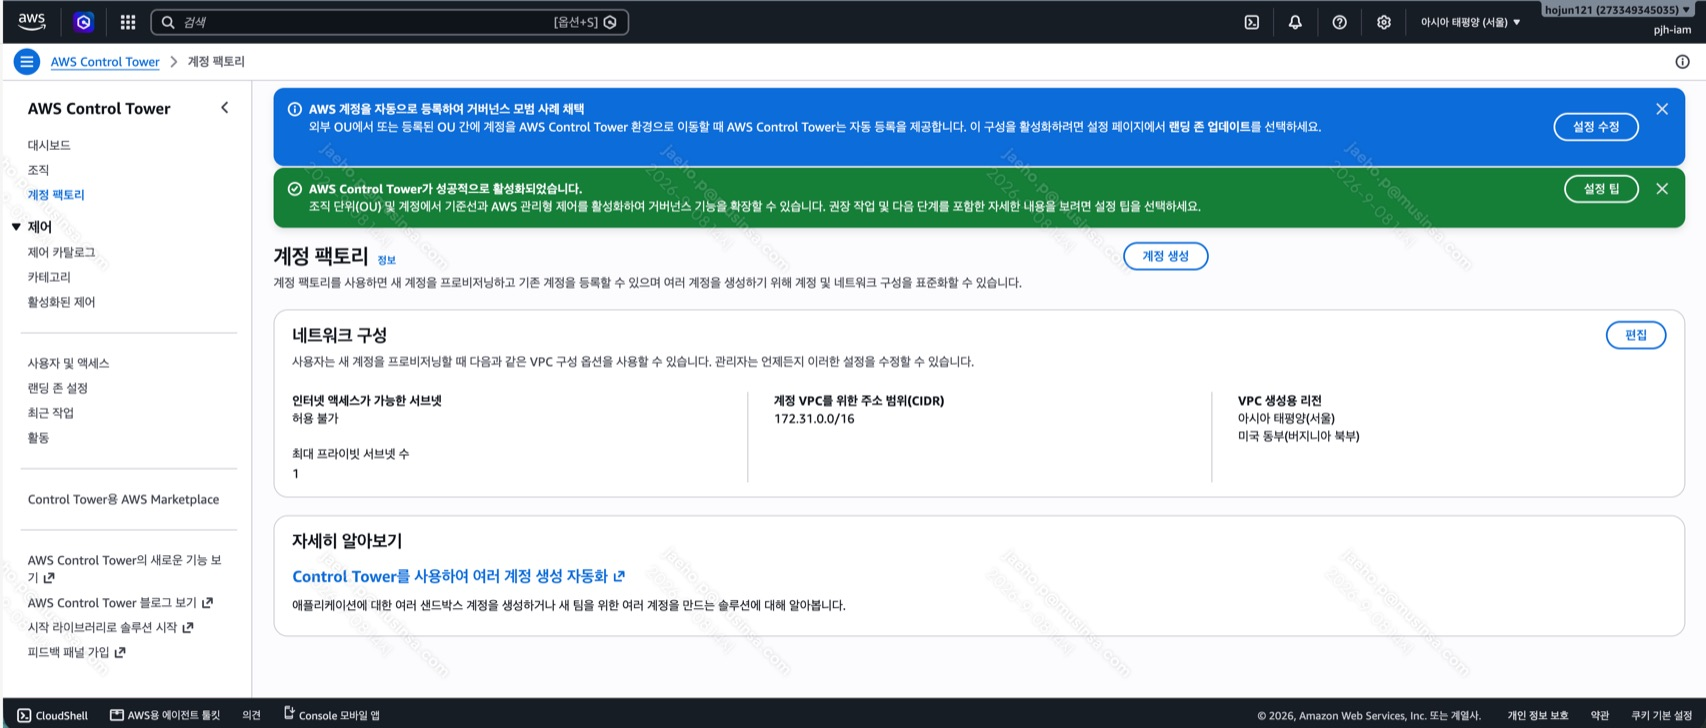The image size is (1706, 728).
Task: Focus the 검색 search field
Action: click(x=389, y=22)
